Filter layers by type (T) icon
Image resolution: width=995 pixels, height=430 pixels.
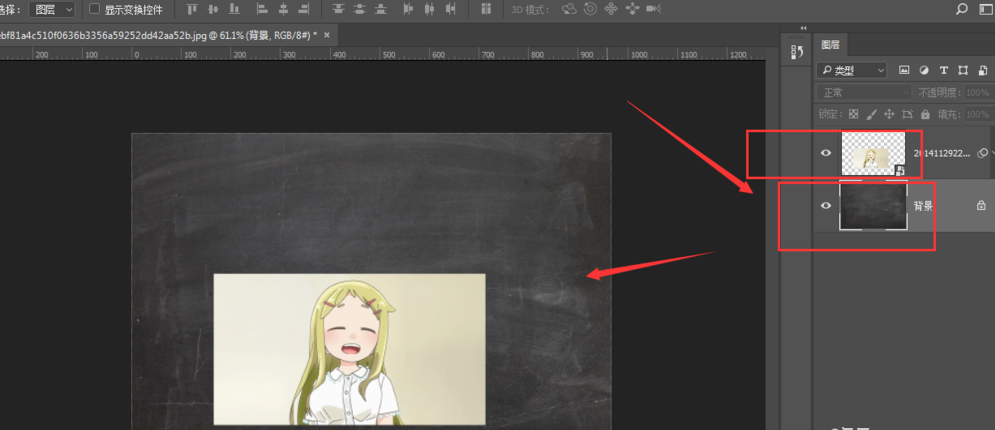point(943,70)
